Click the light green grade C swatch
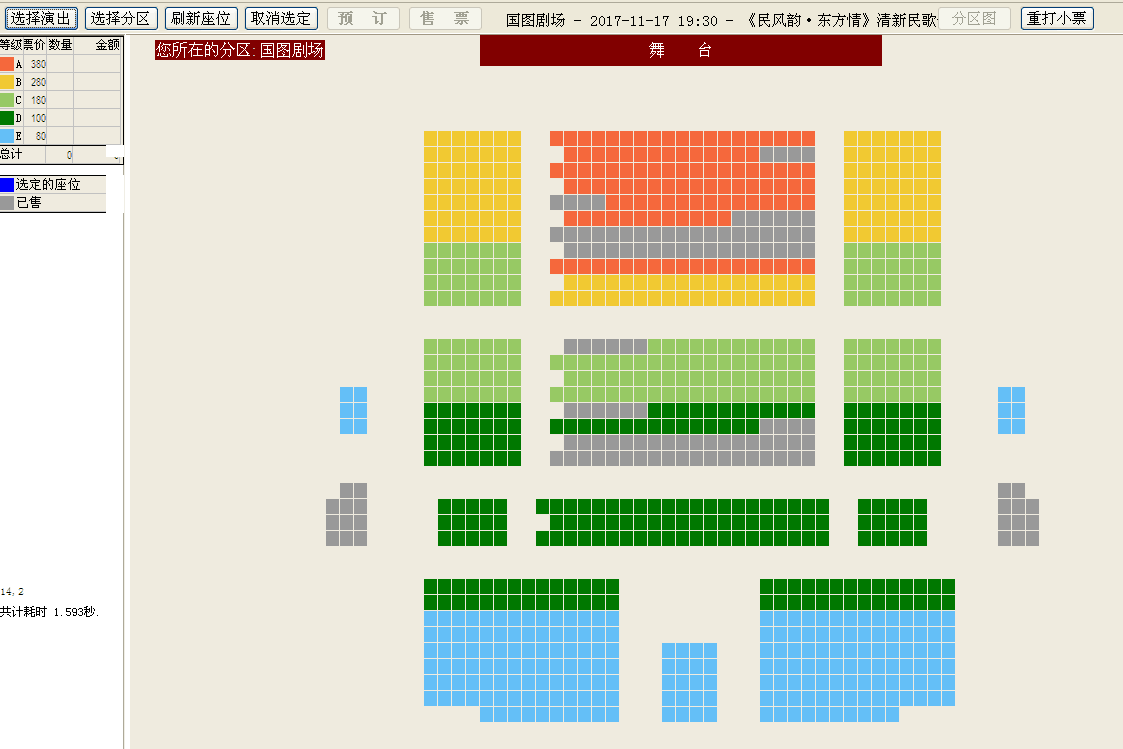The height and width of the screenshot is (749, 1123). [x=7, y=100]
